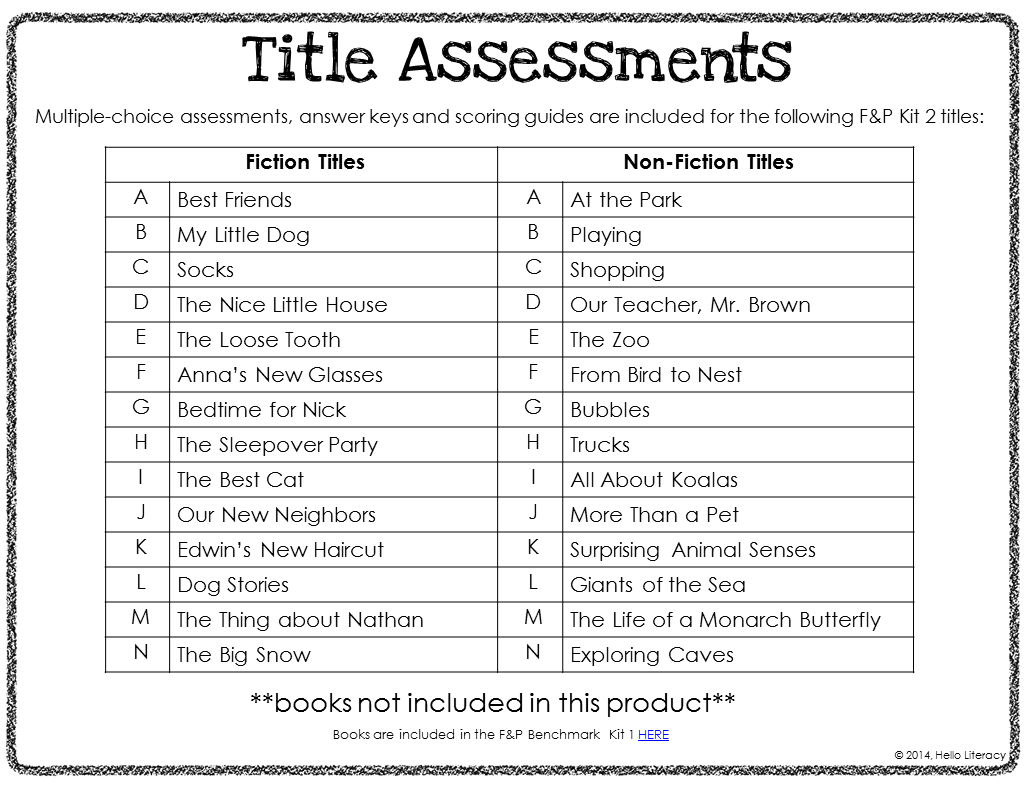Viewport: 1027px width, 787px height.
Task: Click Surprising Animal Senses cell
Action: 693,550
